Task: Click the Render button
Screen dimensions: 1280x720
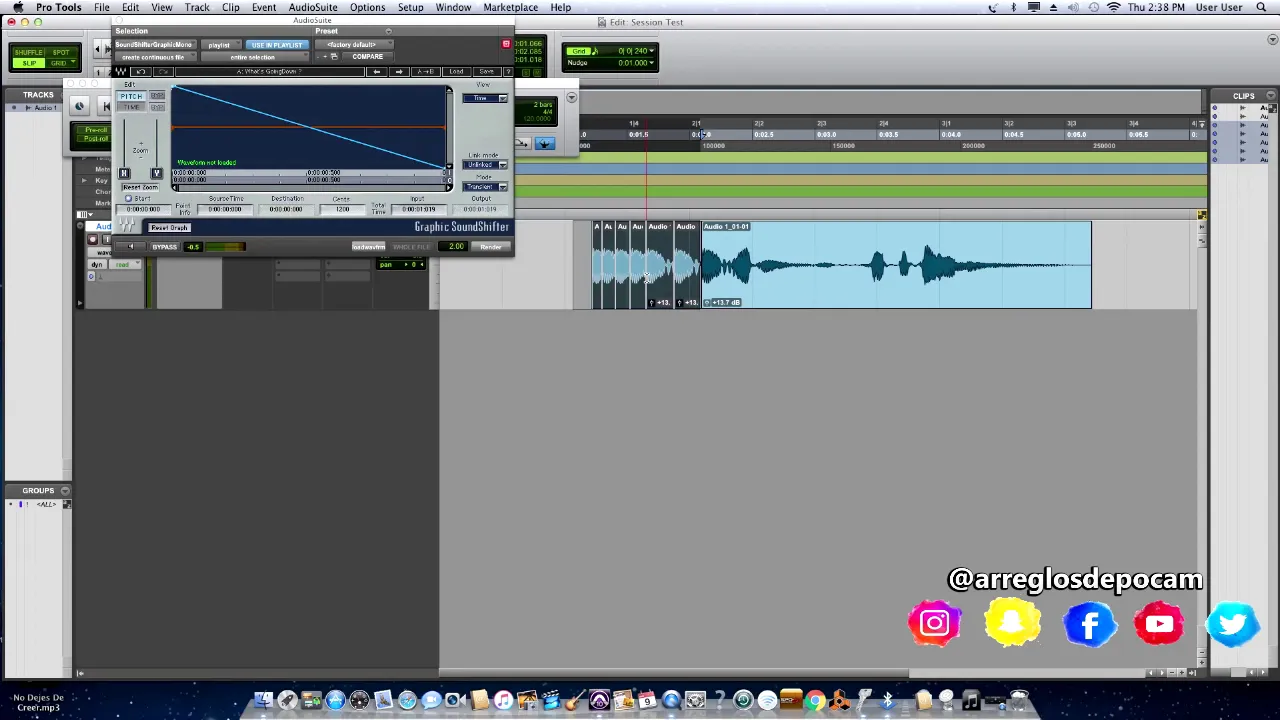Action: click(x=491, y=247)
